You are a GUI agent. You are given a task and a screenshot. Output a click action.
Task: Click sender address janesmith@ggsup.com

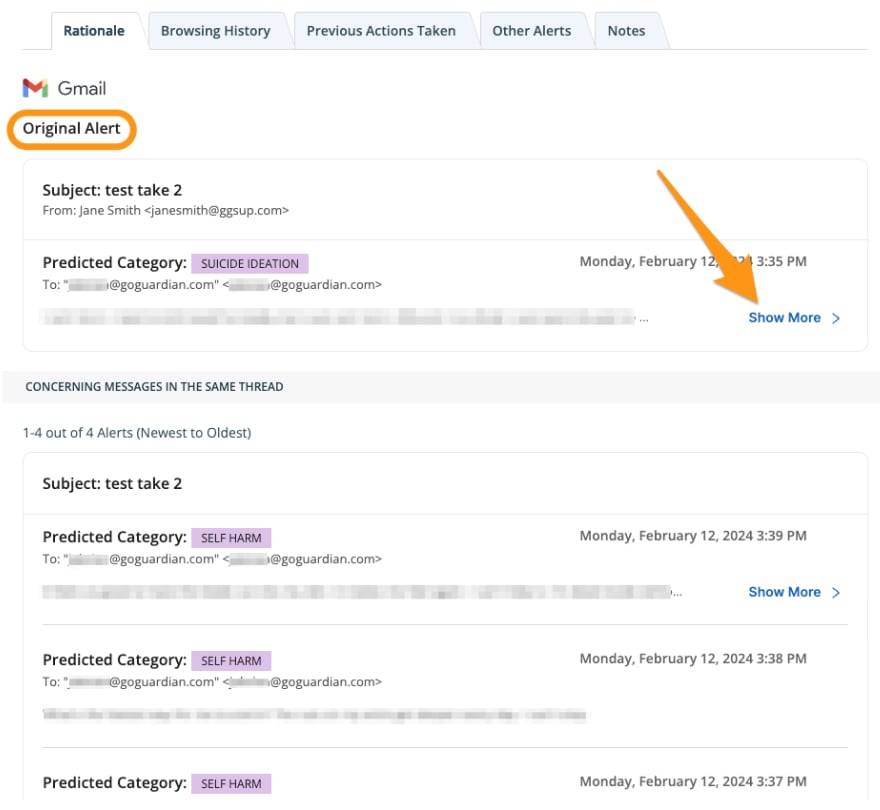coord(217,210)
